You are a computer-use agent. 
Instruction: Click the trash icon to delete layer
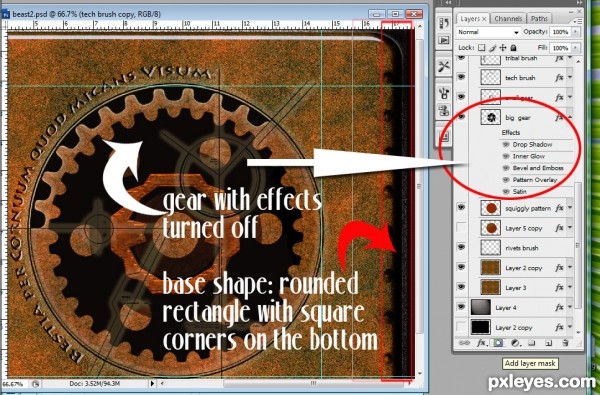565,343
